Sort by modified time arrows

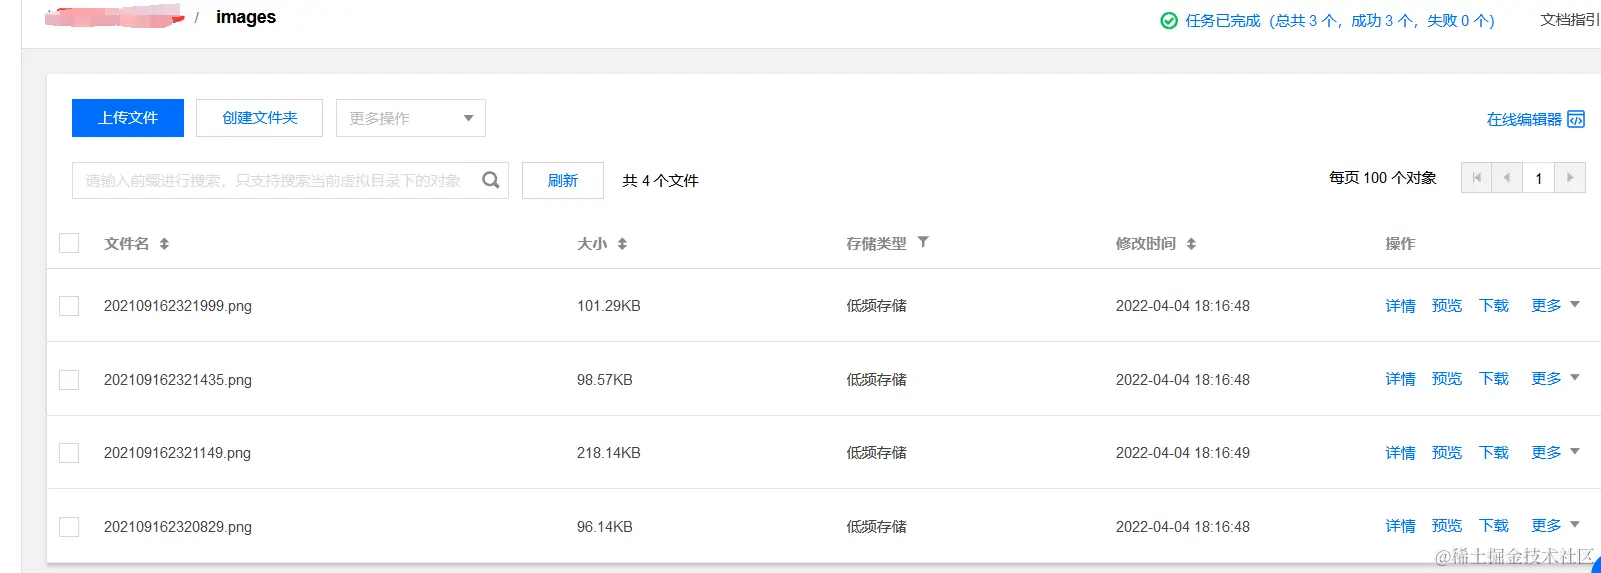[1191, 244]
